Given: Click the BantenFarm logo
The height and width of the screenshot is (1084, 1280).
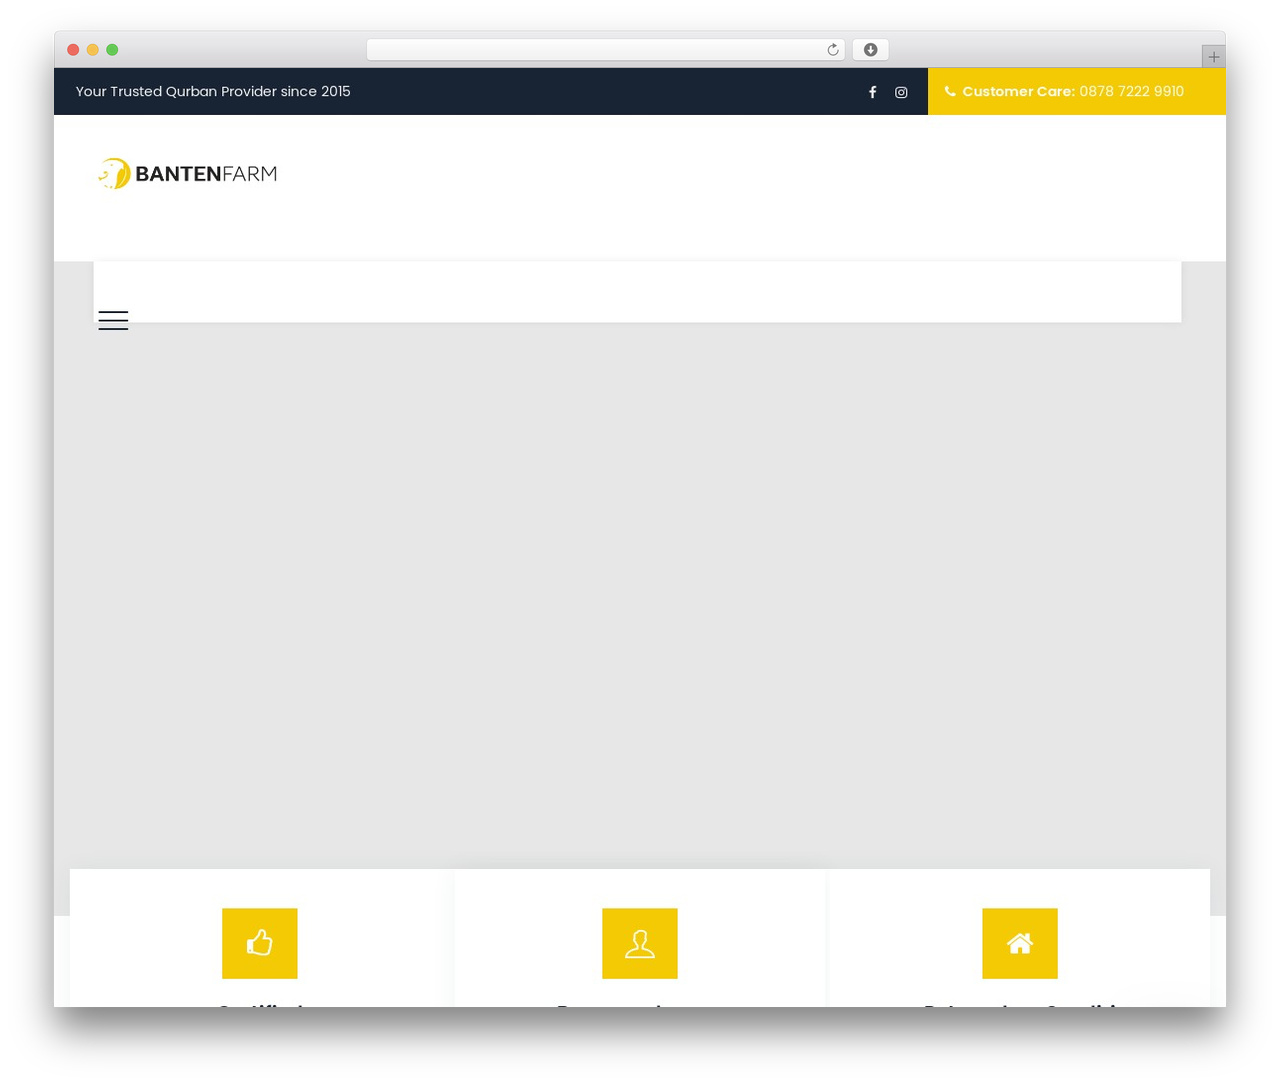Looking at the screenshot, I should pos(187,173).
